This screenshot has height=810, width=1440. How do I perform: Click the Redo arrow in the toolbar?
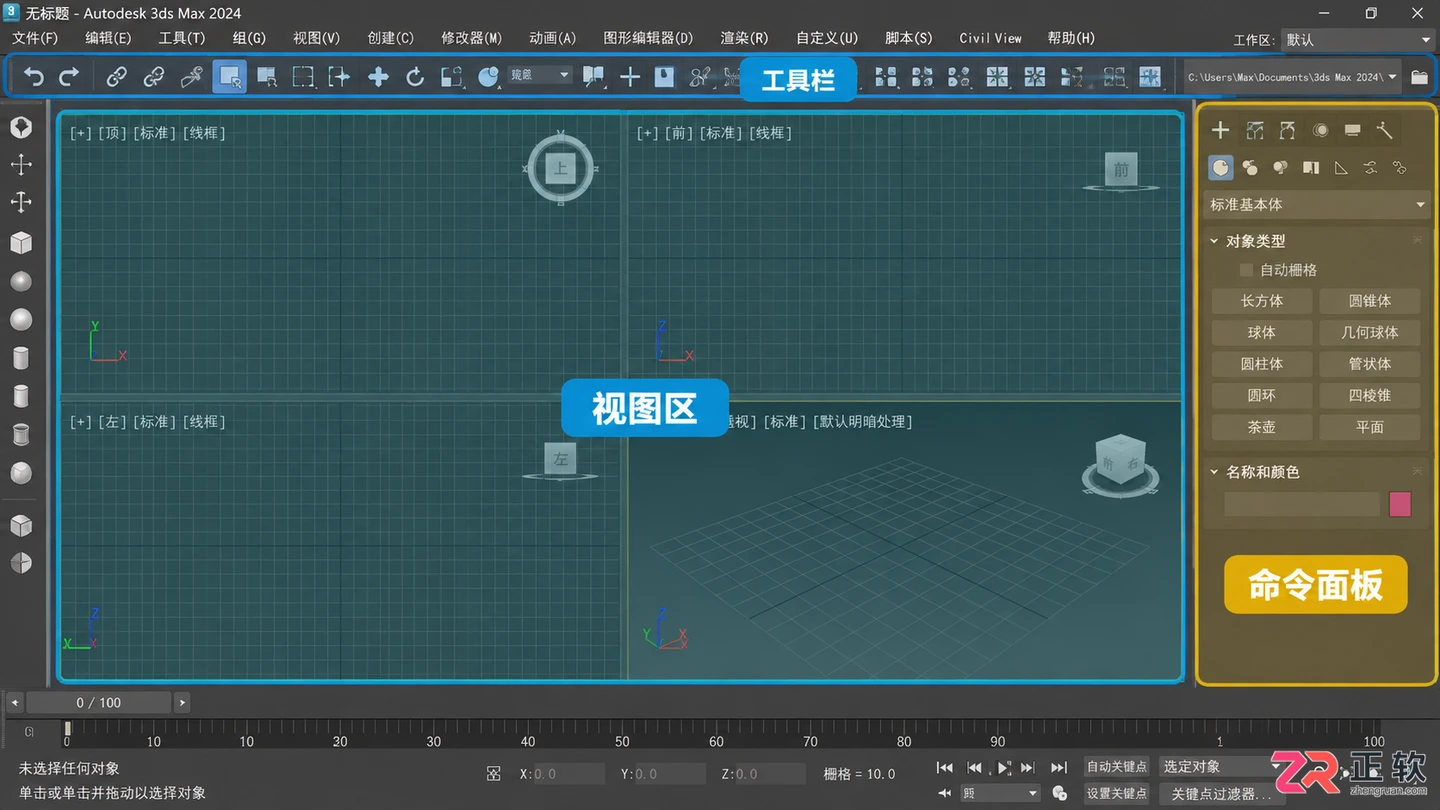pos(69,76)
